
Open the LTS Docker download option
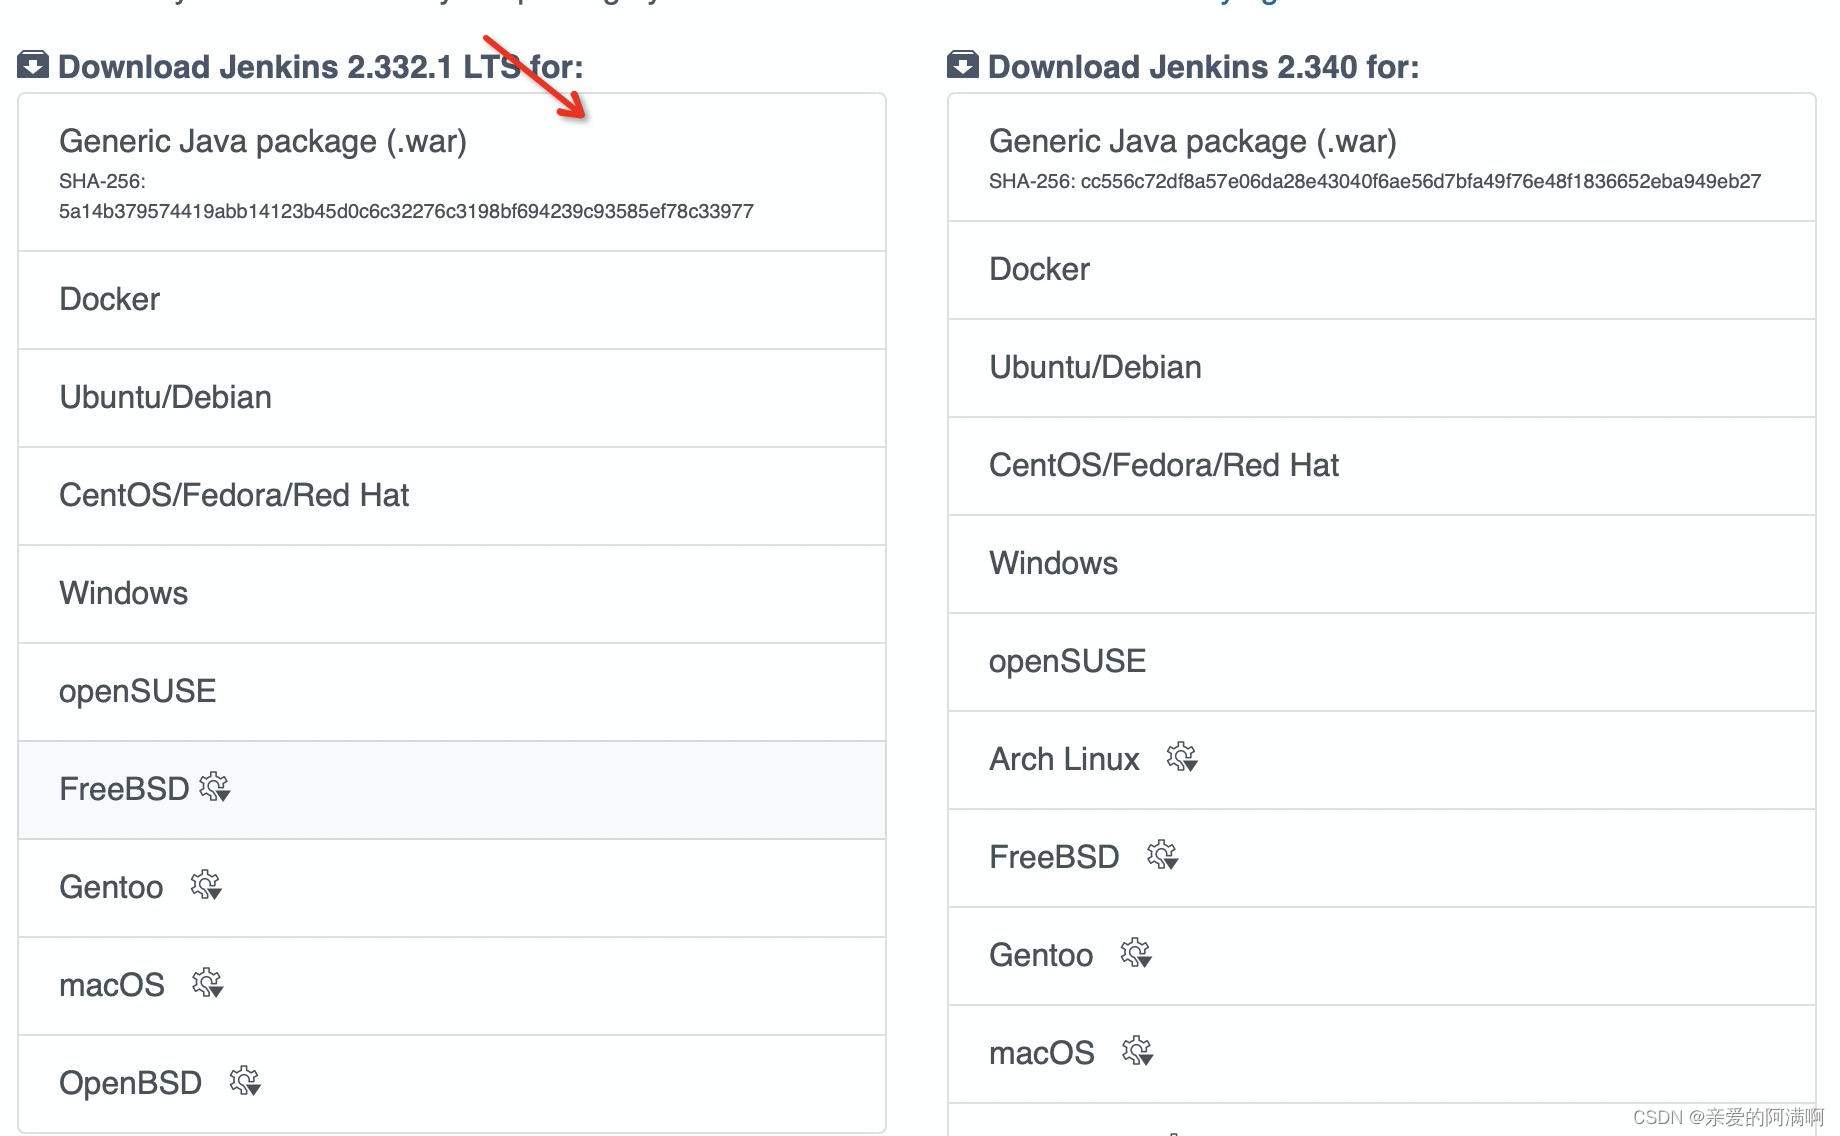click(452, 300)
